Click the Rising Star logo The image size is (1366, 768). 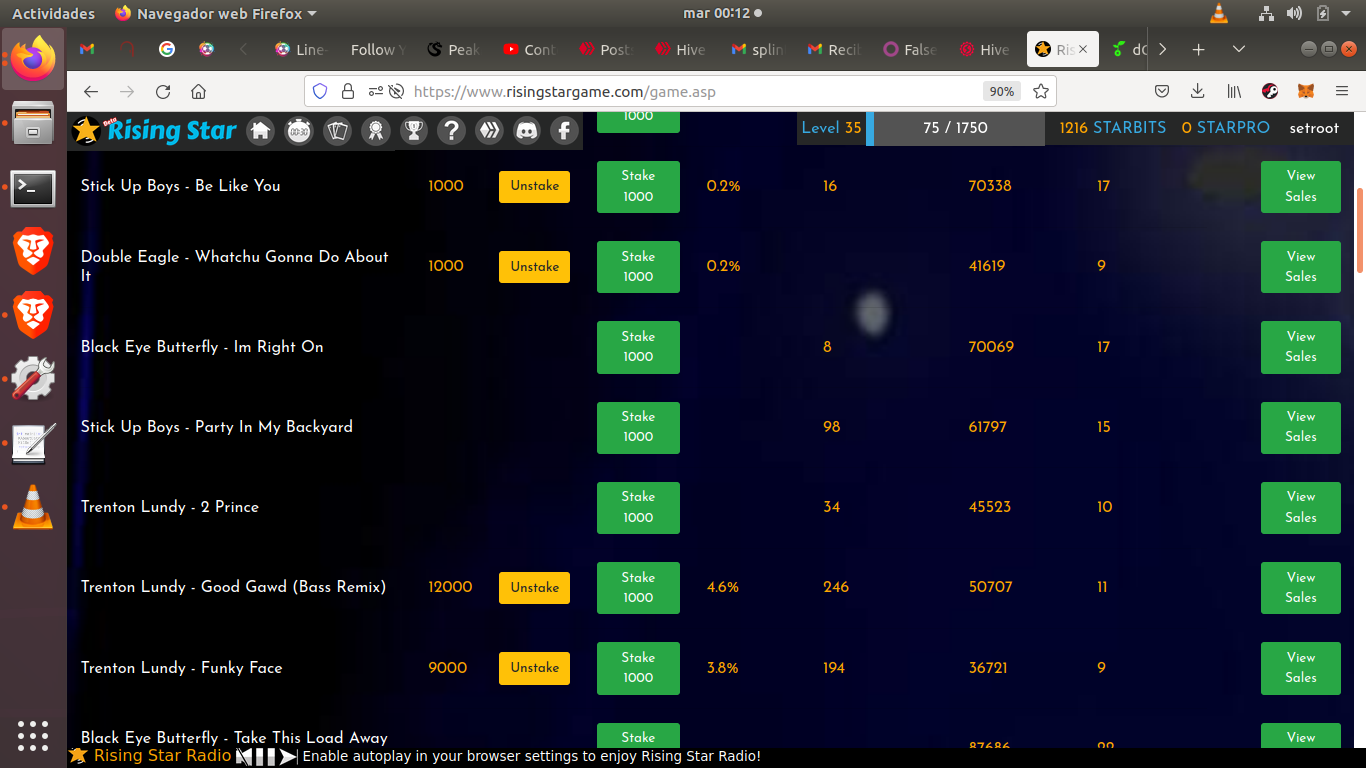pos(155,130)
